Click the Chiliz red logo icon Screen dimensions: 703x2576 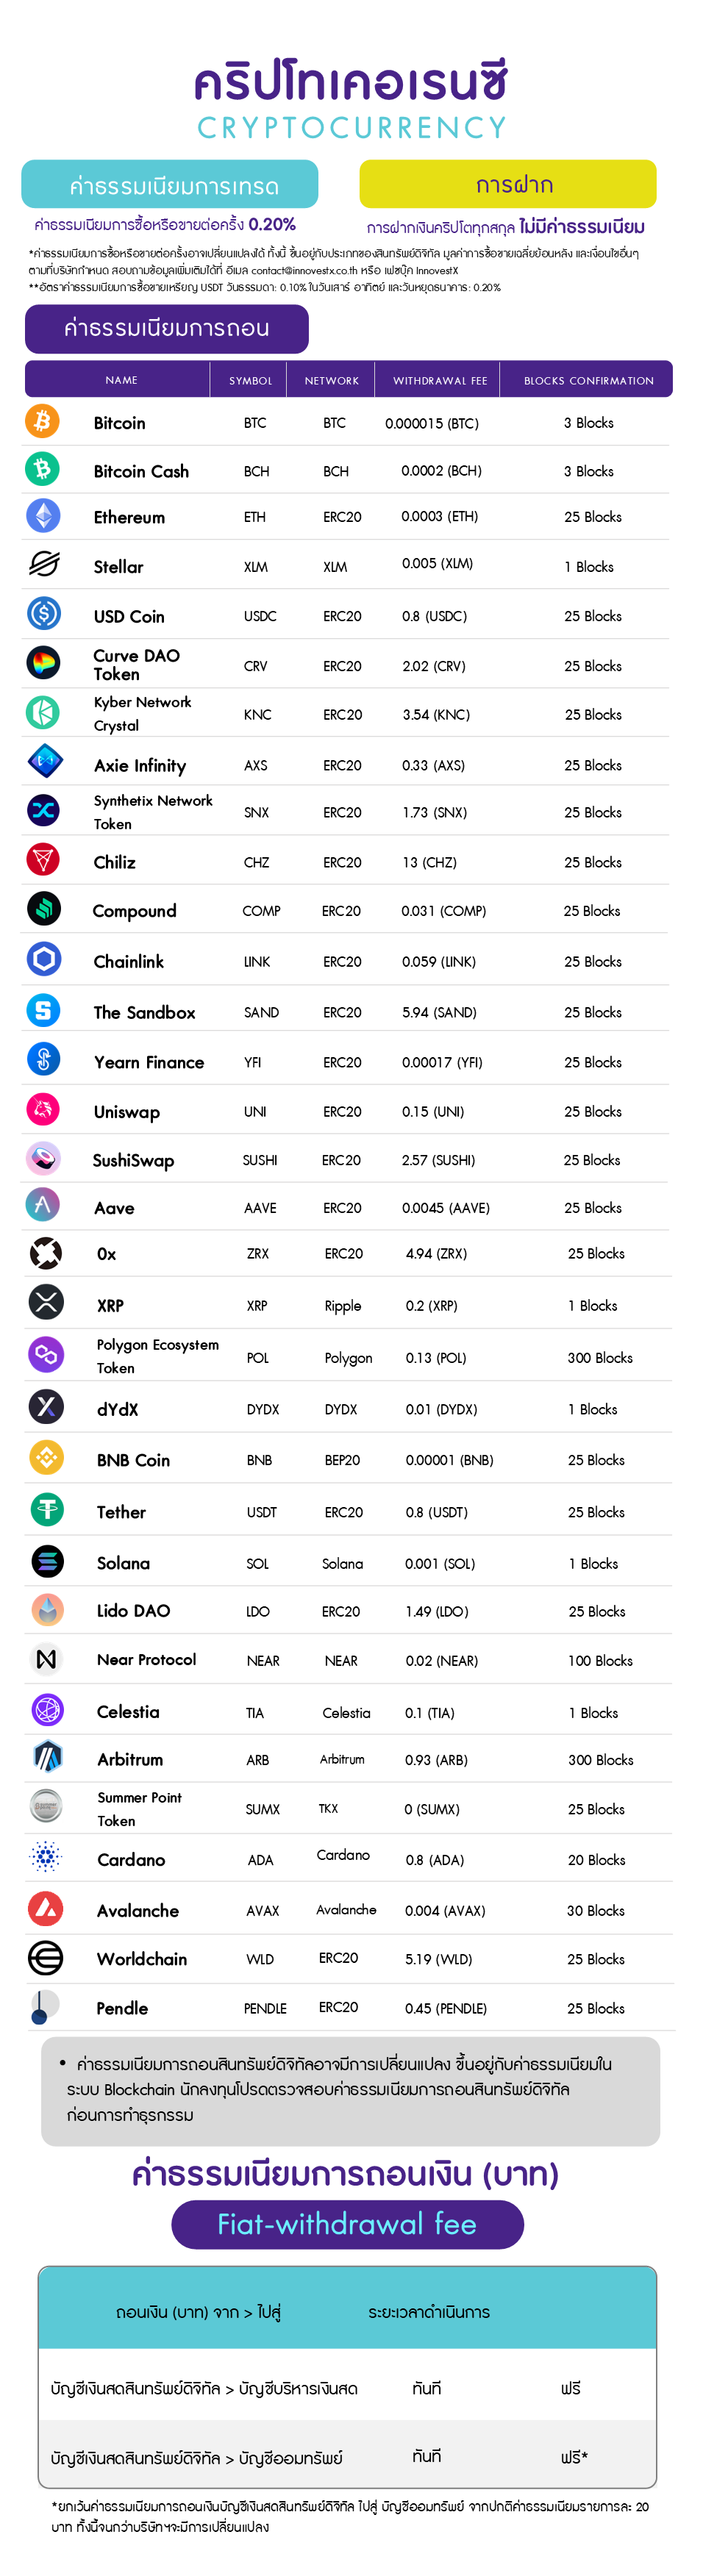(x=43, y=860)
